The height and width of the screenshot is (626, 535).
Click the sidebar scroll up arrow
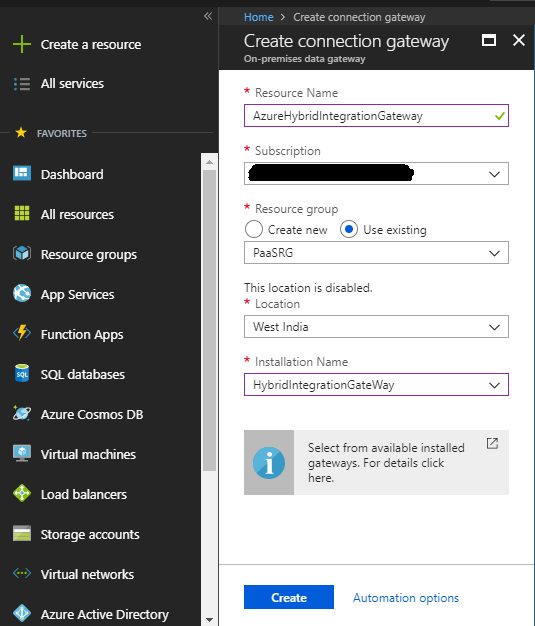tap(209, 162)
